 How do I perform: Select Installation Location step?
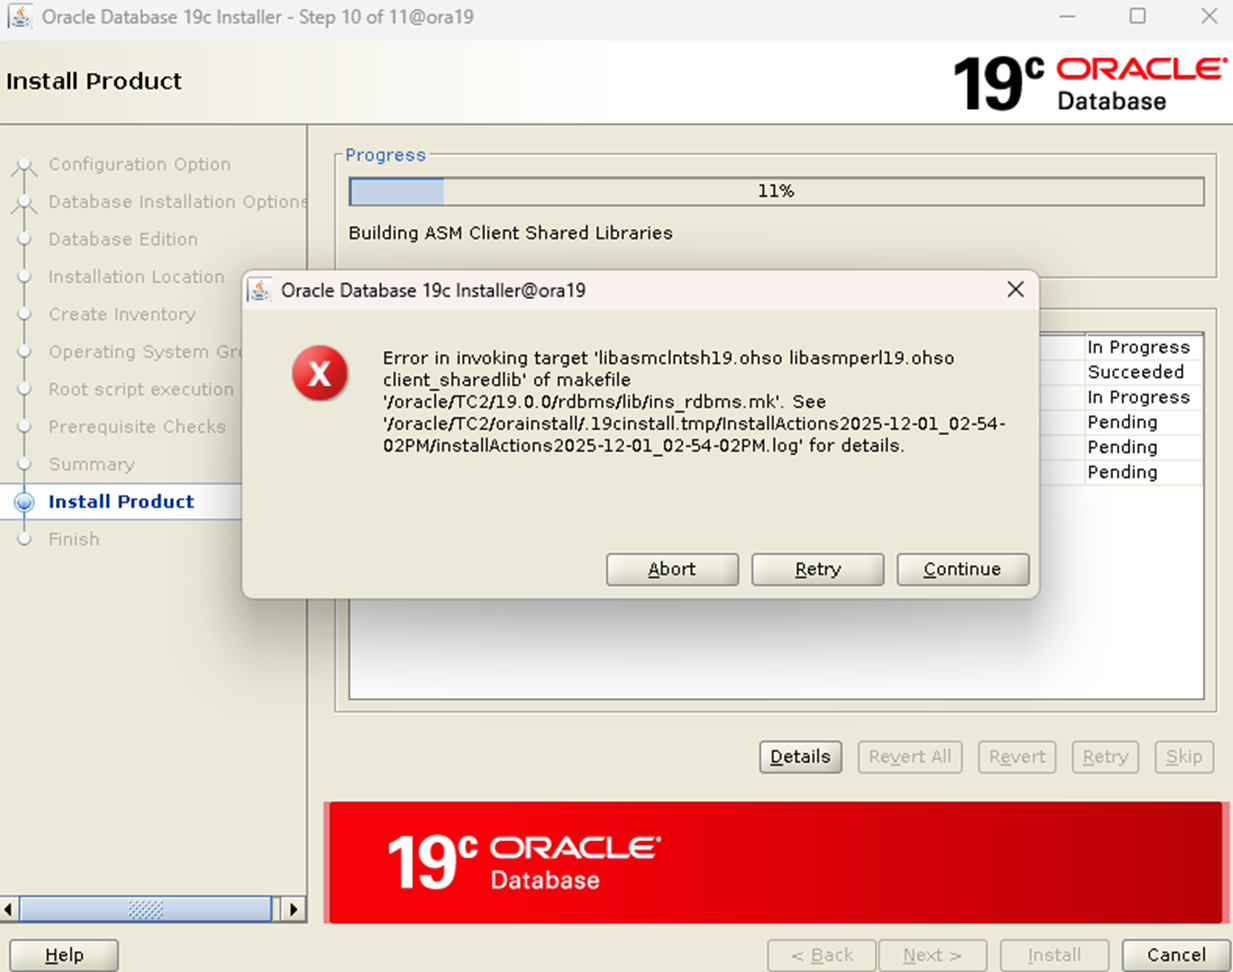(136, 277)
